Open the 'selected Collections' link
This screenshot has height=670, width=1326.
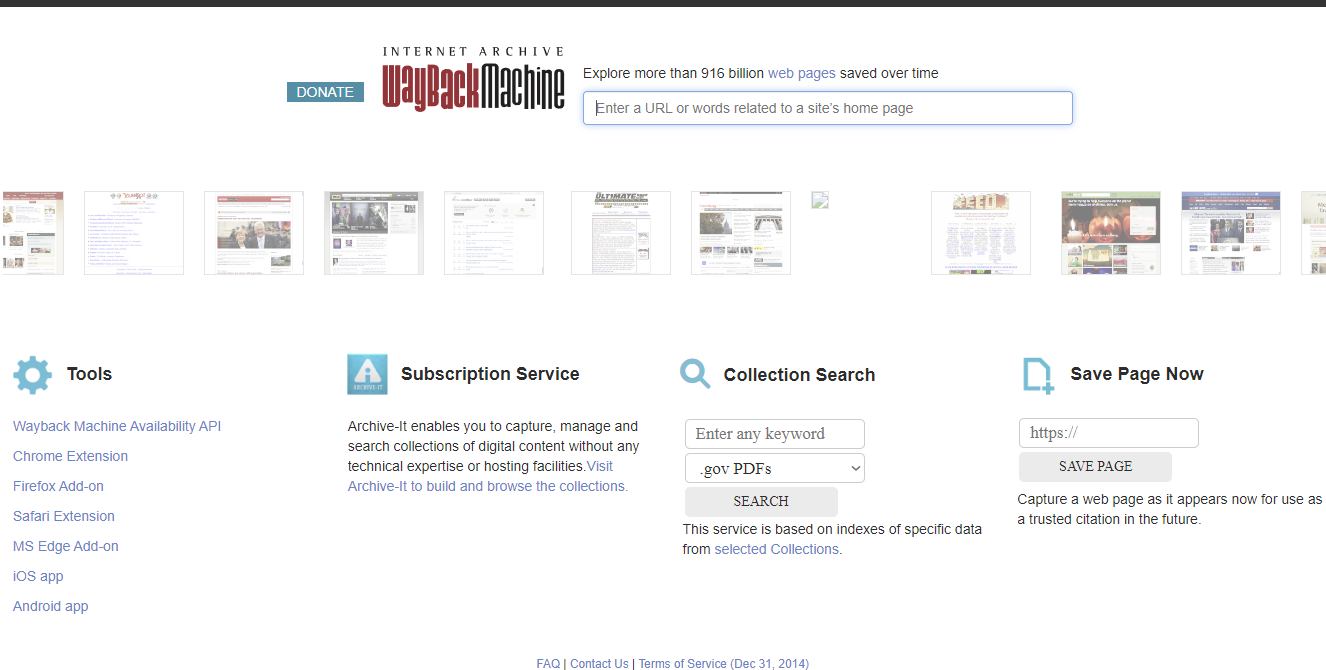tap(777, 549)
